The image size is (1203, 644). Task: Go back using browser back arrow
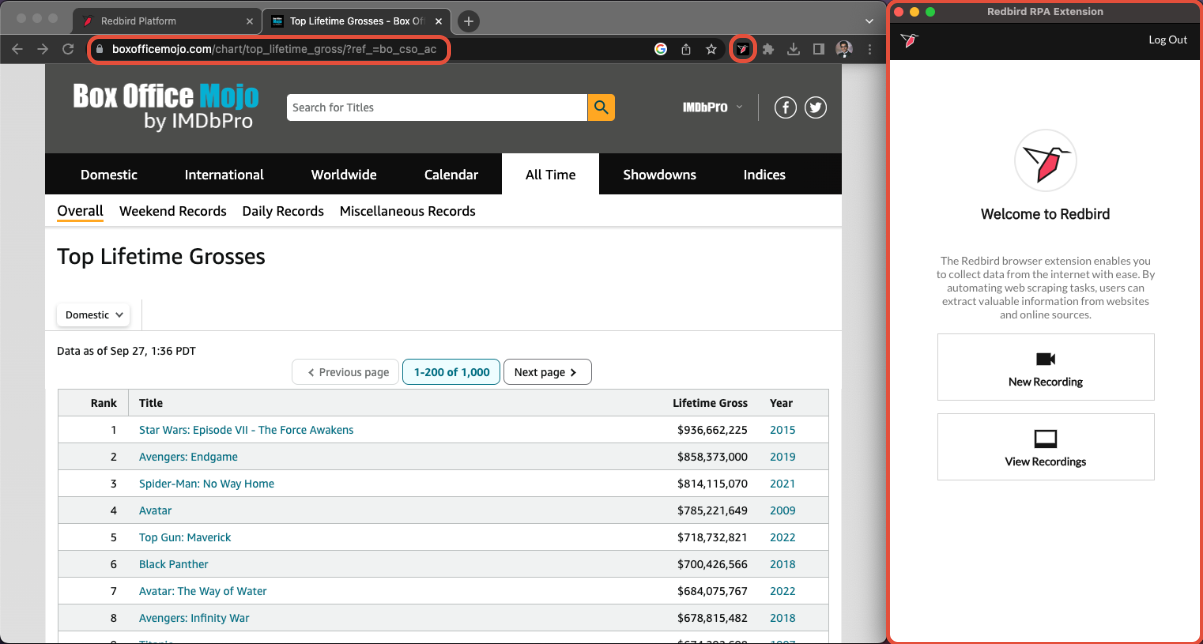coord(17,48)
